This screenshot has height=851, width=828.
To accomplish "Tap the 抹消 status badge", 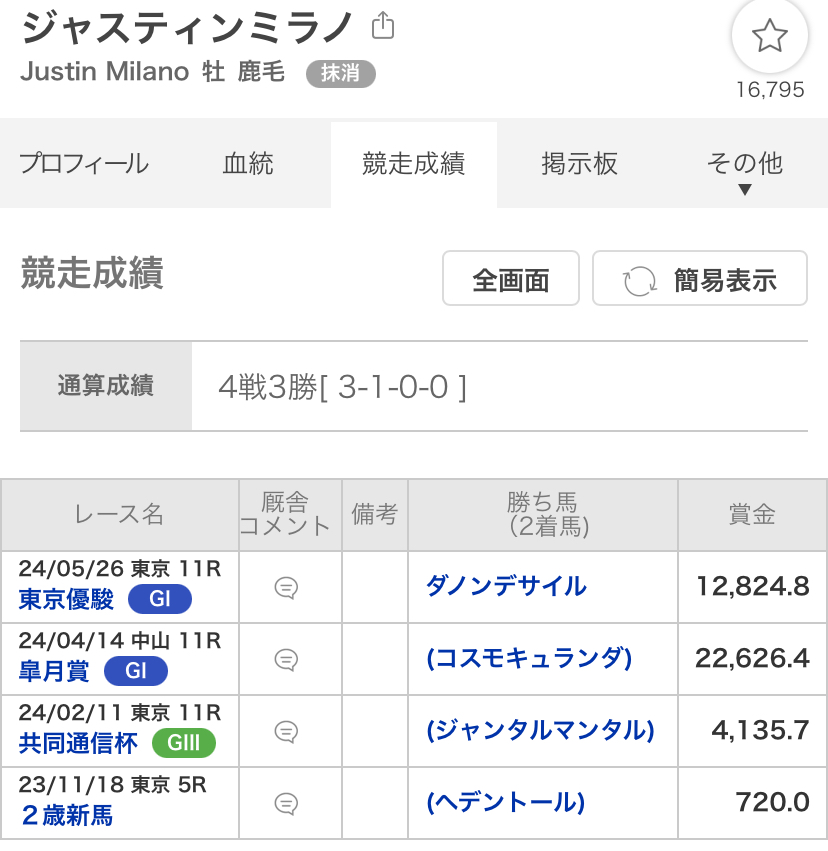I will pos(340,73).
